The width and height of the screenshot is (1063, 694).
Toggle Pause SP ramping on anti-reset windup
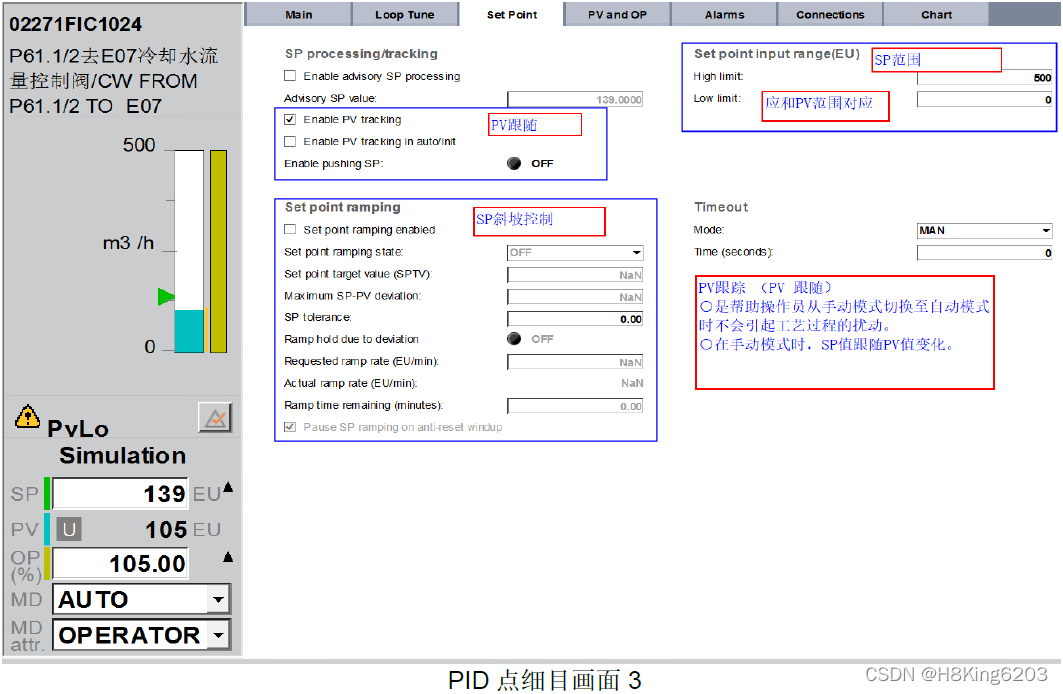click(290, 427)
